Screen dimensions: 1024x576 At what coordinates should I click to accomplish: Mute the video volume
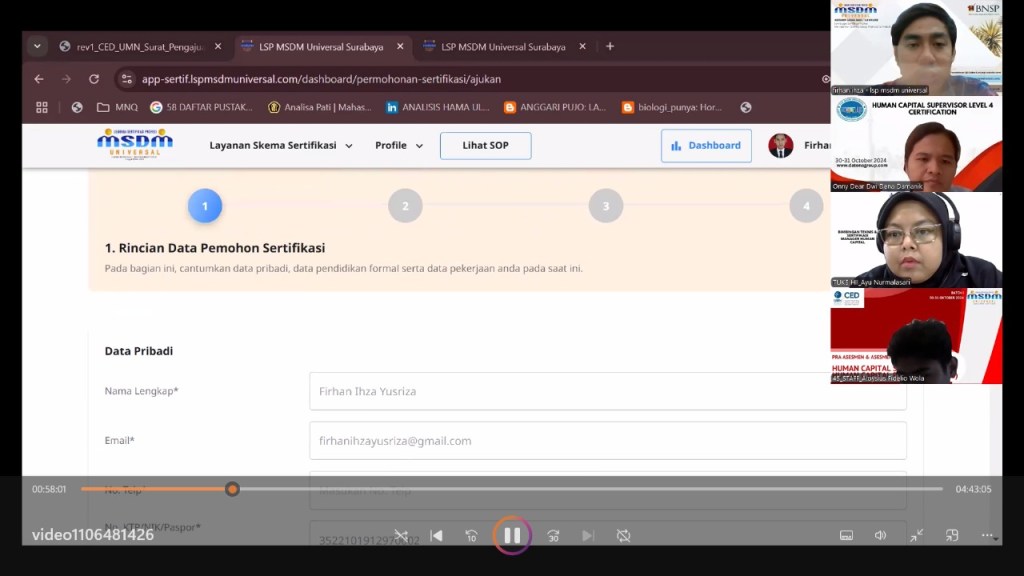pos(880,536)
